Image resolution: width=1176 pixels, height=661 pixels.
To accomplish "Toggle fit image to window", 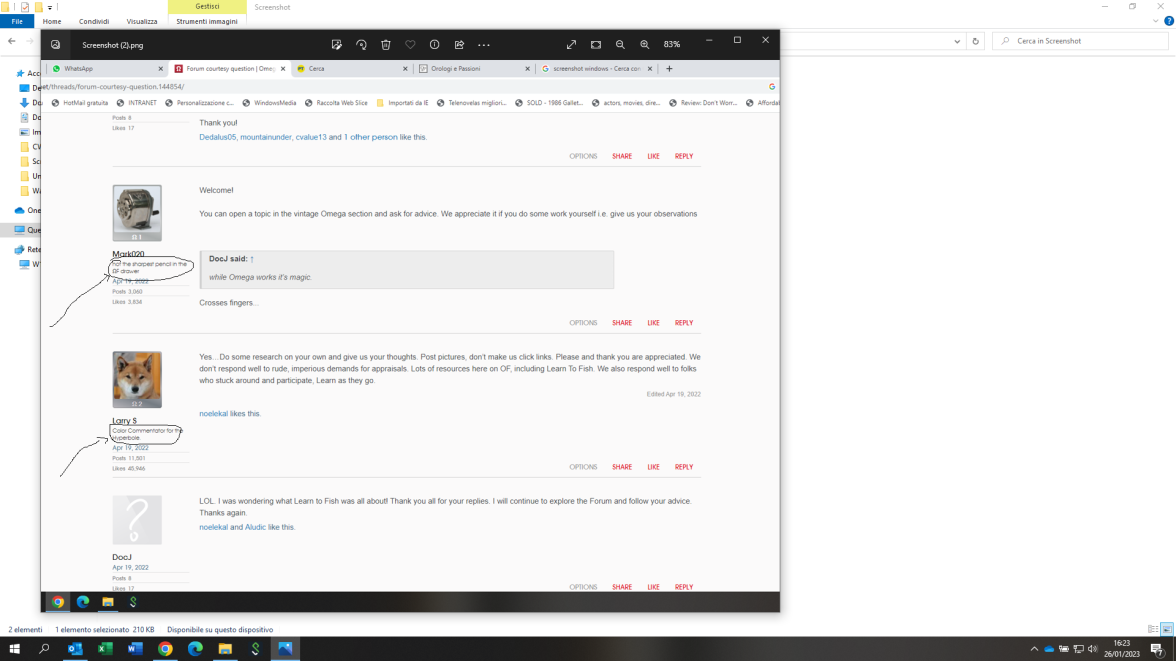I will pyautogui.click(x=595, y=44).
